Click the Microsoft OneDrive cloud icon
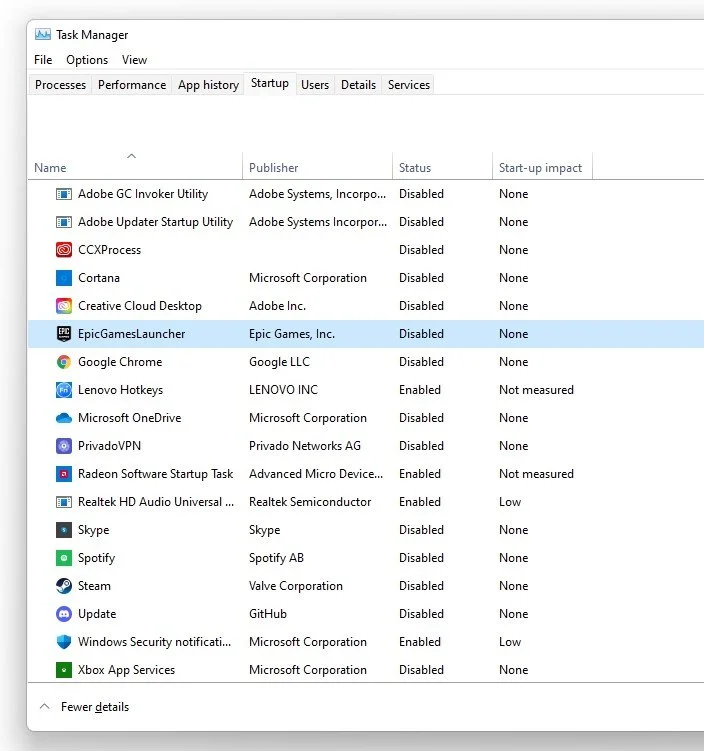Viewport: 704px width, 751px height. (x=64, y=418)
